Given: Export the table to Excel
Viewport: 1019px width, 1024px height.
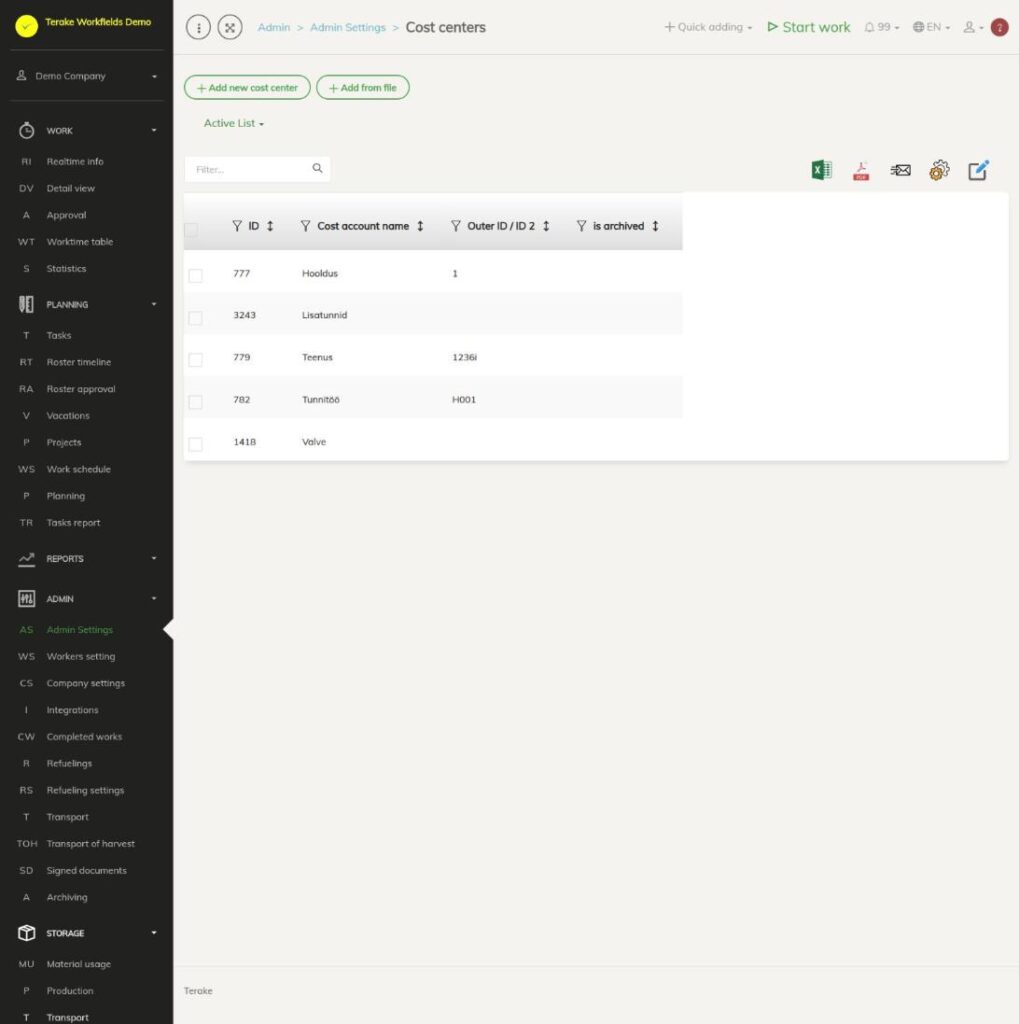Looking at the screenshot, I should 821,170.
